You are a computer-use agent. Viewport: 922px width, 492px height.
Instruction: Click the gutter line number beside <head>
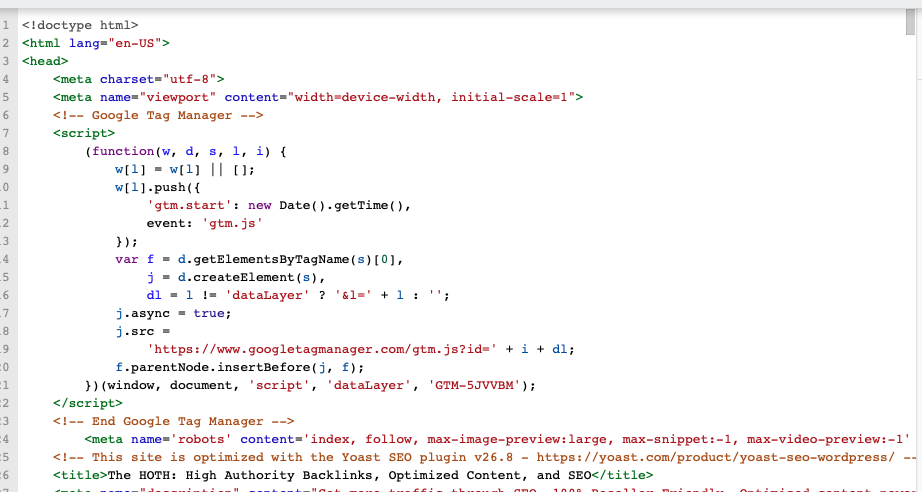pos(6,61)
